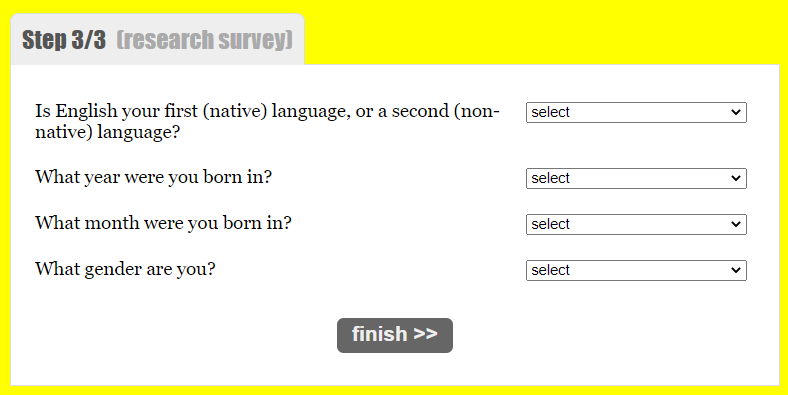Open the English native language dropdown

coord(636,112)
